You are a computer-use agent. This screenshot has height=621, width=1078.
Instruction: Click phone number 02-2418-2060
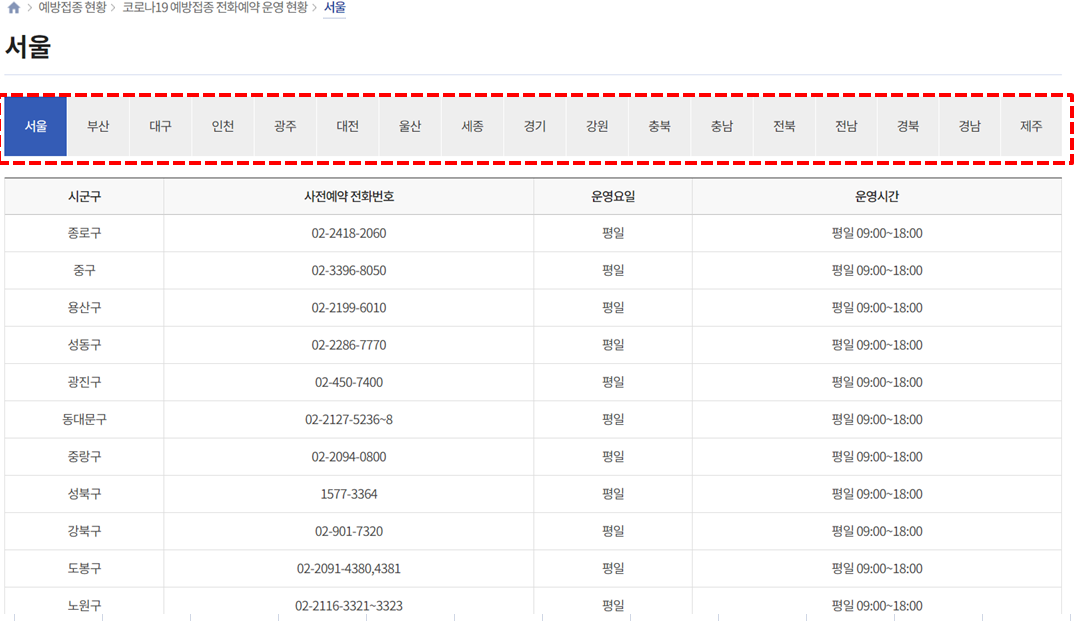349,233
